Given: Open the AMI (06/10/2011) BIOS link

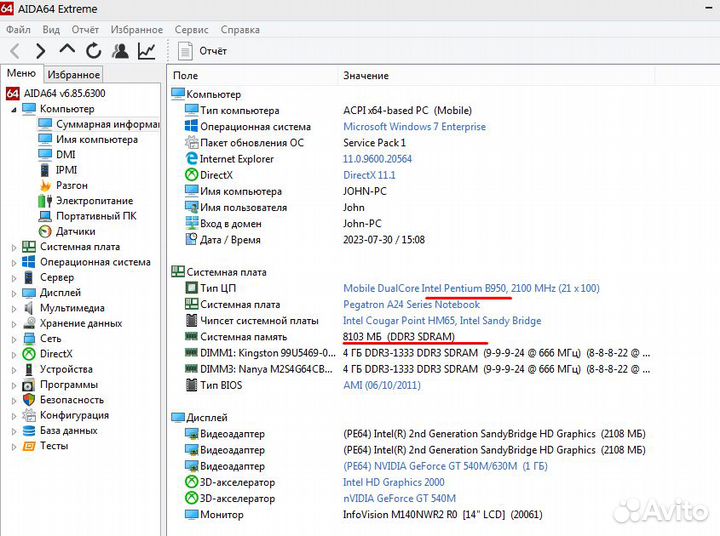Looking at the screenshot, I should tap(382, 385).
